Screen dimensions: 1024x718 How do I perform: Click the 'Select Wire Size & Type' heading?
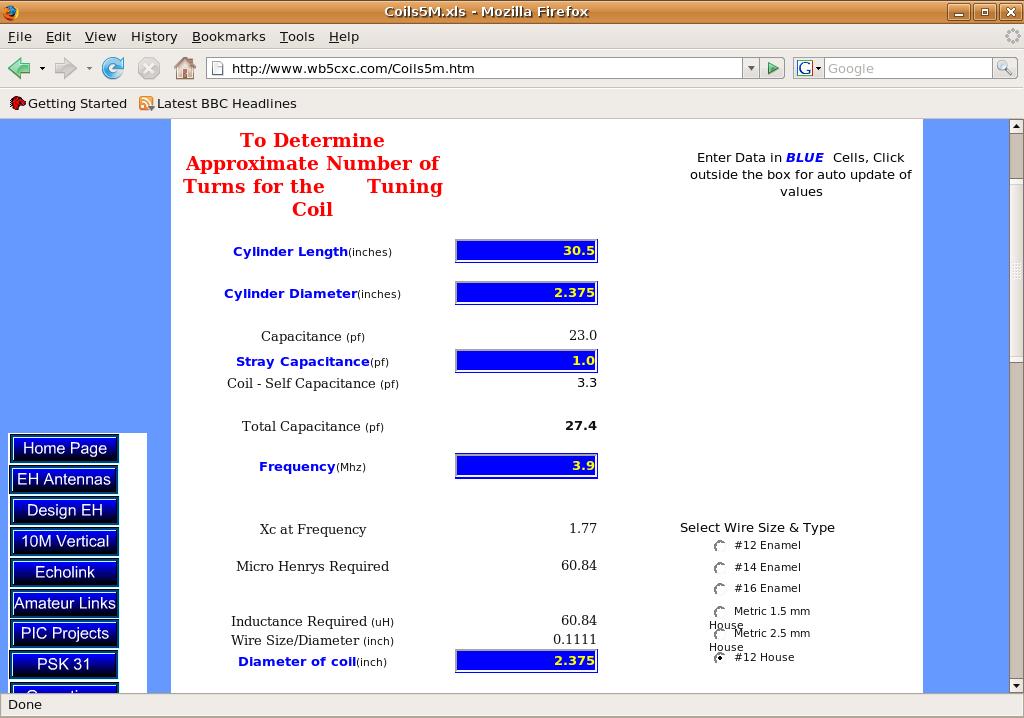(757, 527)
